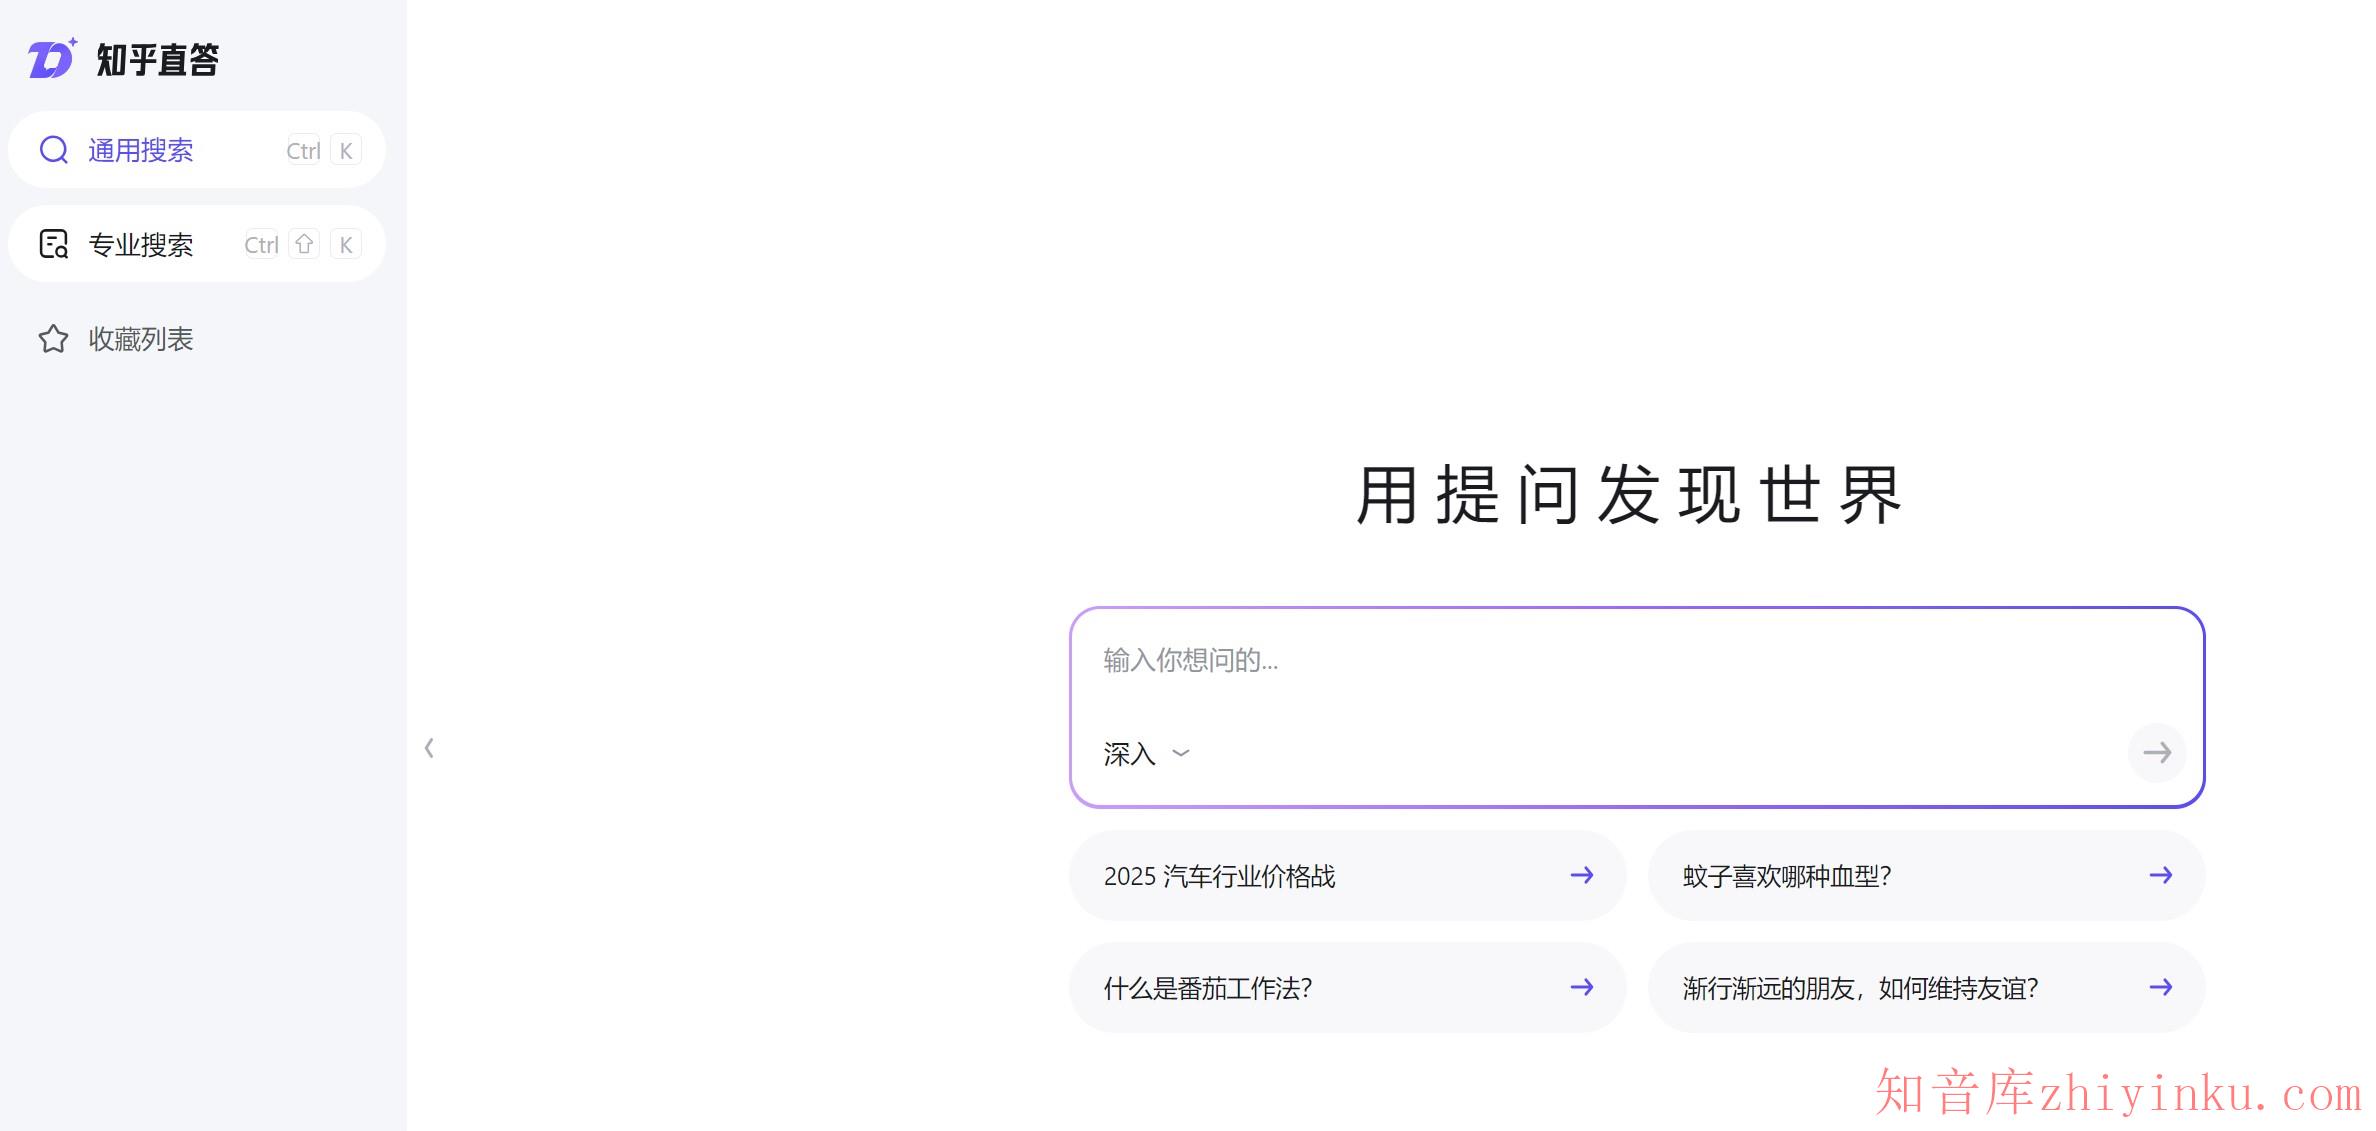Click the arrow icon on 什么是番茄工作法 card
2376x1131 pixels.
(x=1581, y=987)
